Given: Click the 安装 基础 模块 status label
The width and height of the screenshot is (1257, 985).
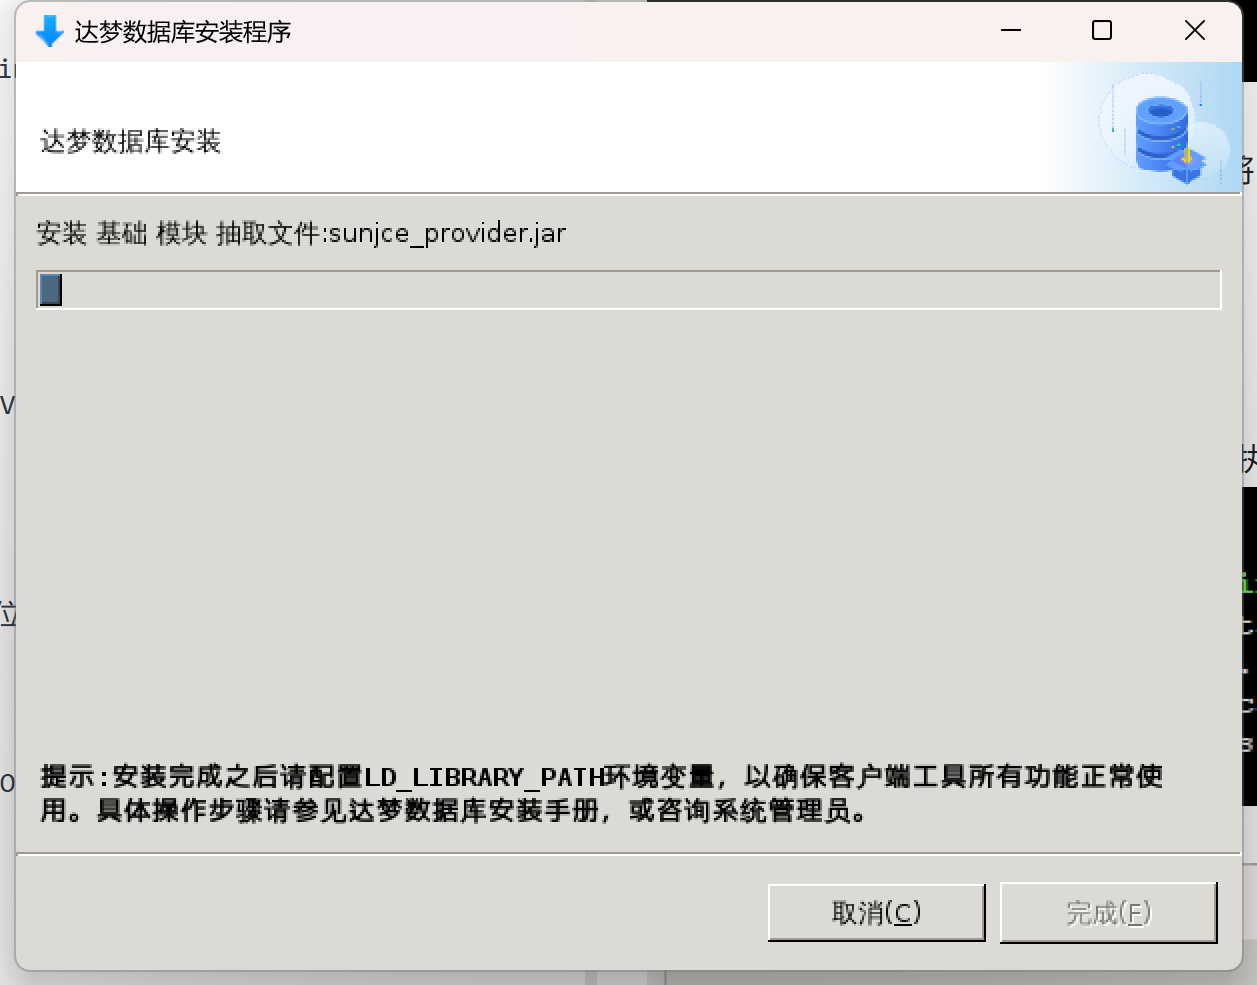Looking at the screenshot, I should pos(122,233).
